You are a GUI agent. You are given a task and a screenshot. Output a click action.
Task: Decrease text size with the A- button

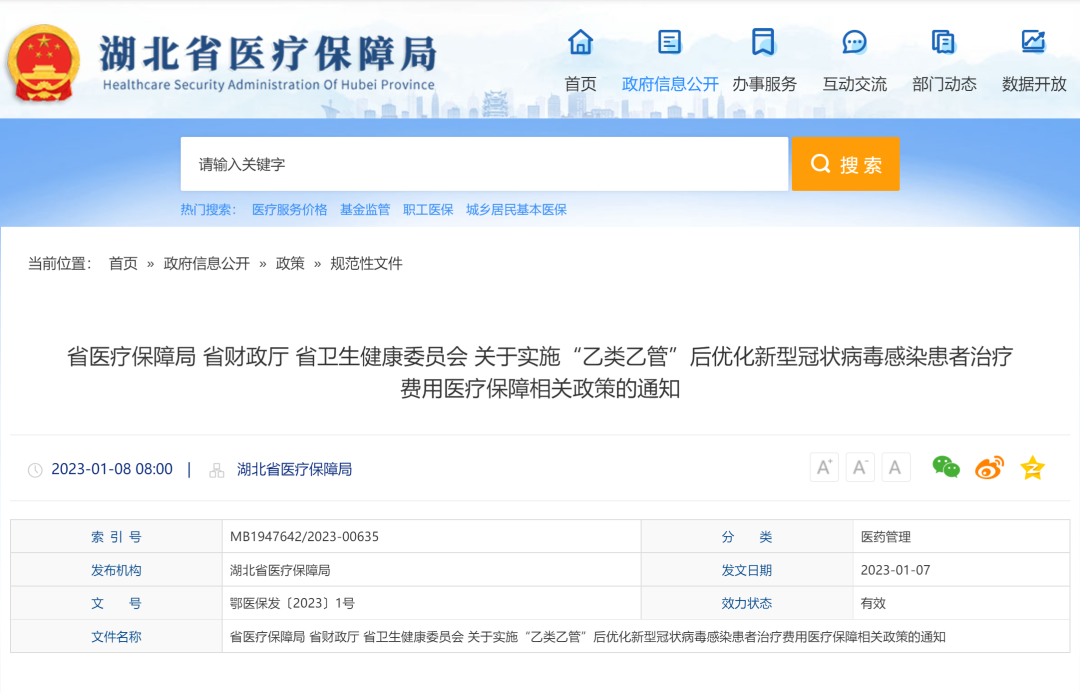(859, 467)
